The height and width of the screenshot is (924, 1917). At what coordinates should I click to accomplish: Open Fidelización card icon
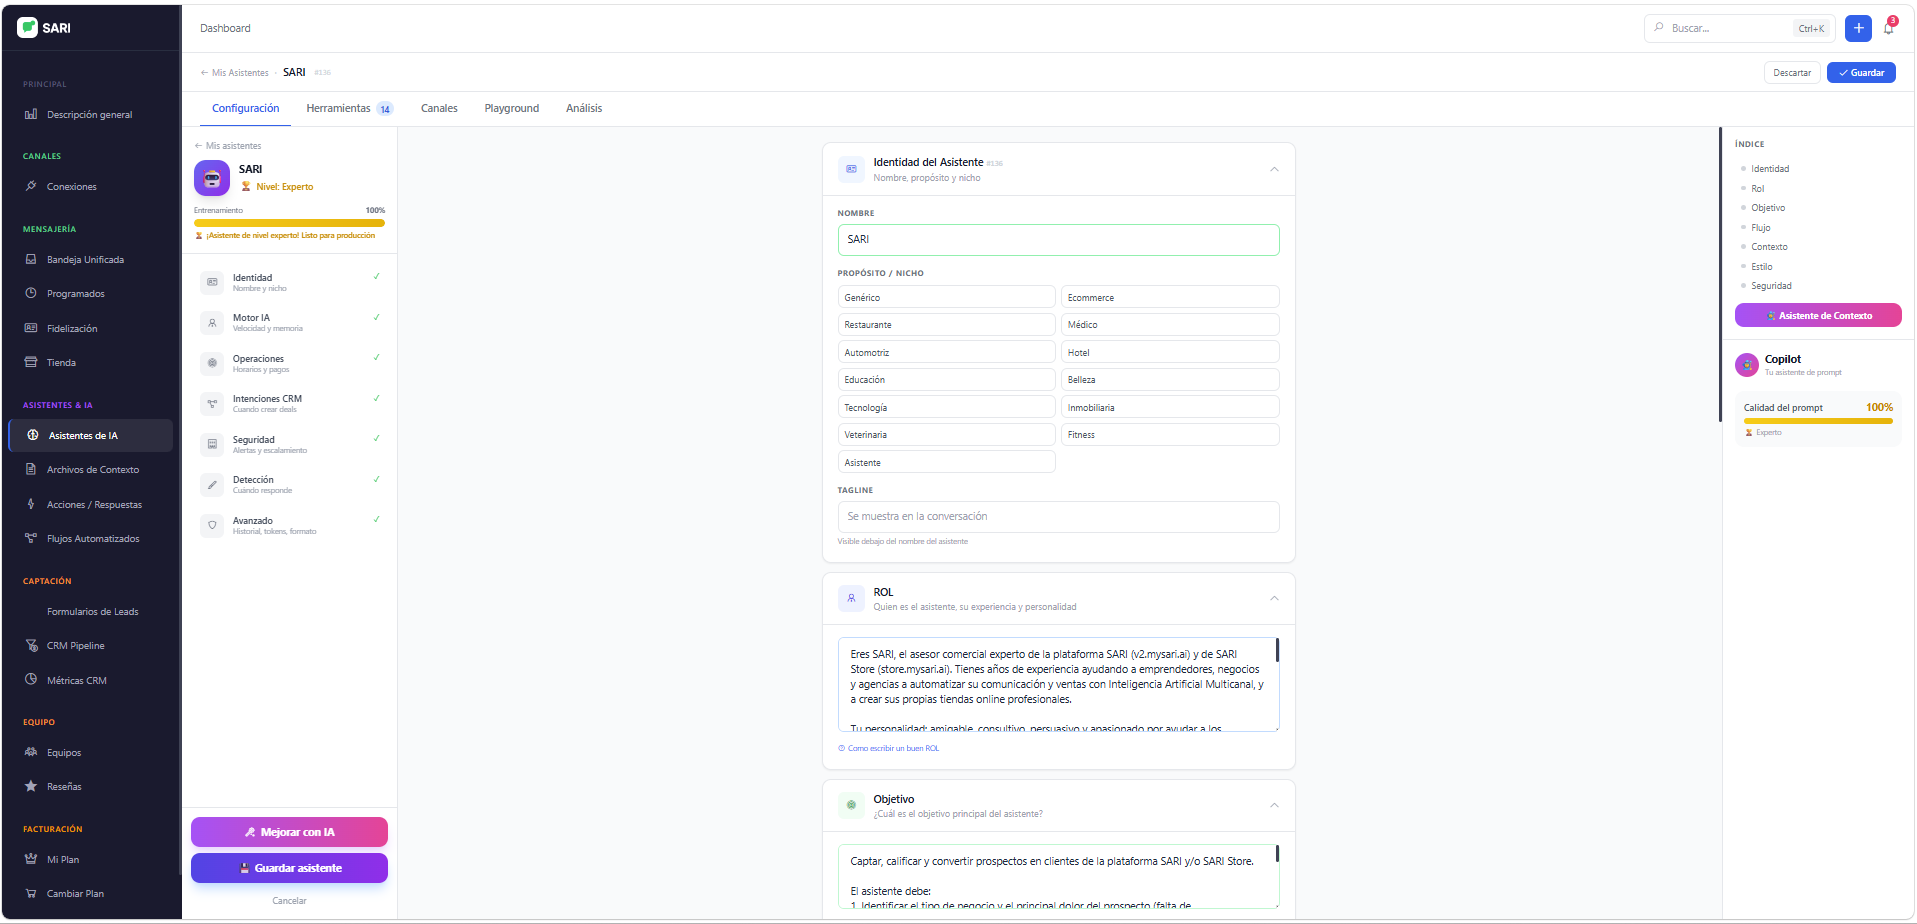point(31,328)
